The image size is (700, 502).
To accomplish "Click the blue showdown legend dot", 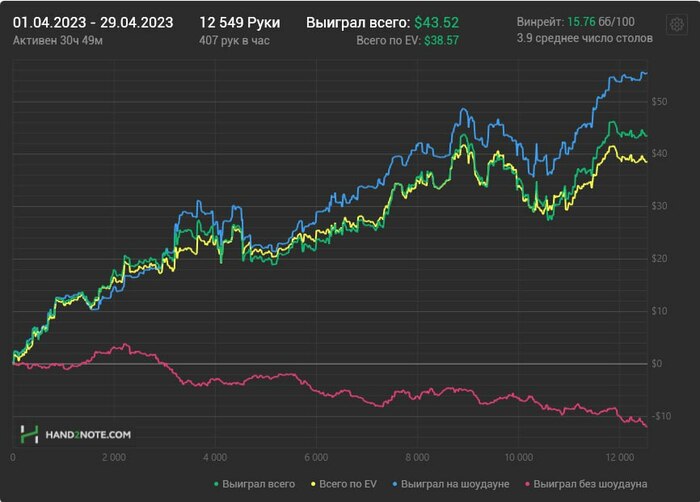I will tap(395, 484).
